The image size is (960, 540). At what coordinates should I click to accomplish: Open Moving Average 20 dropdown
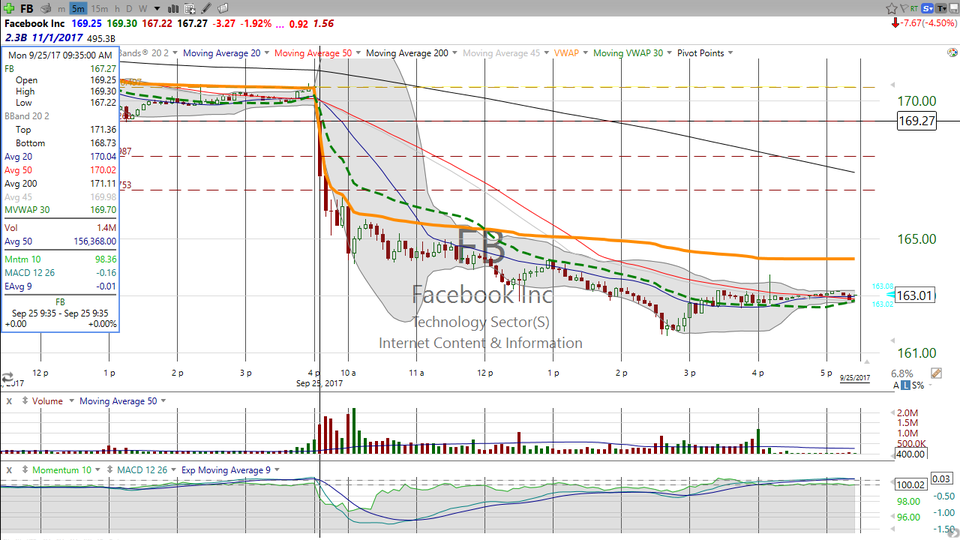point(266,53)
